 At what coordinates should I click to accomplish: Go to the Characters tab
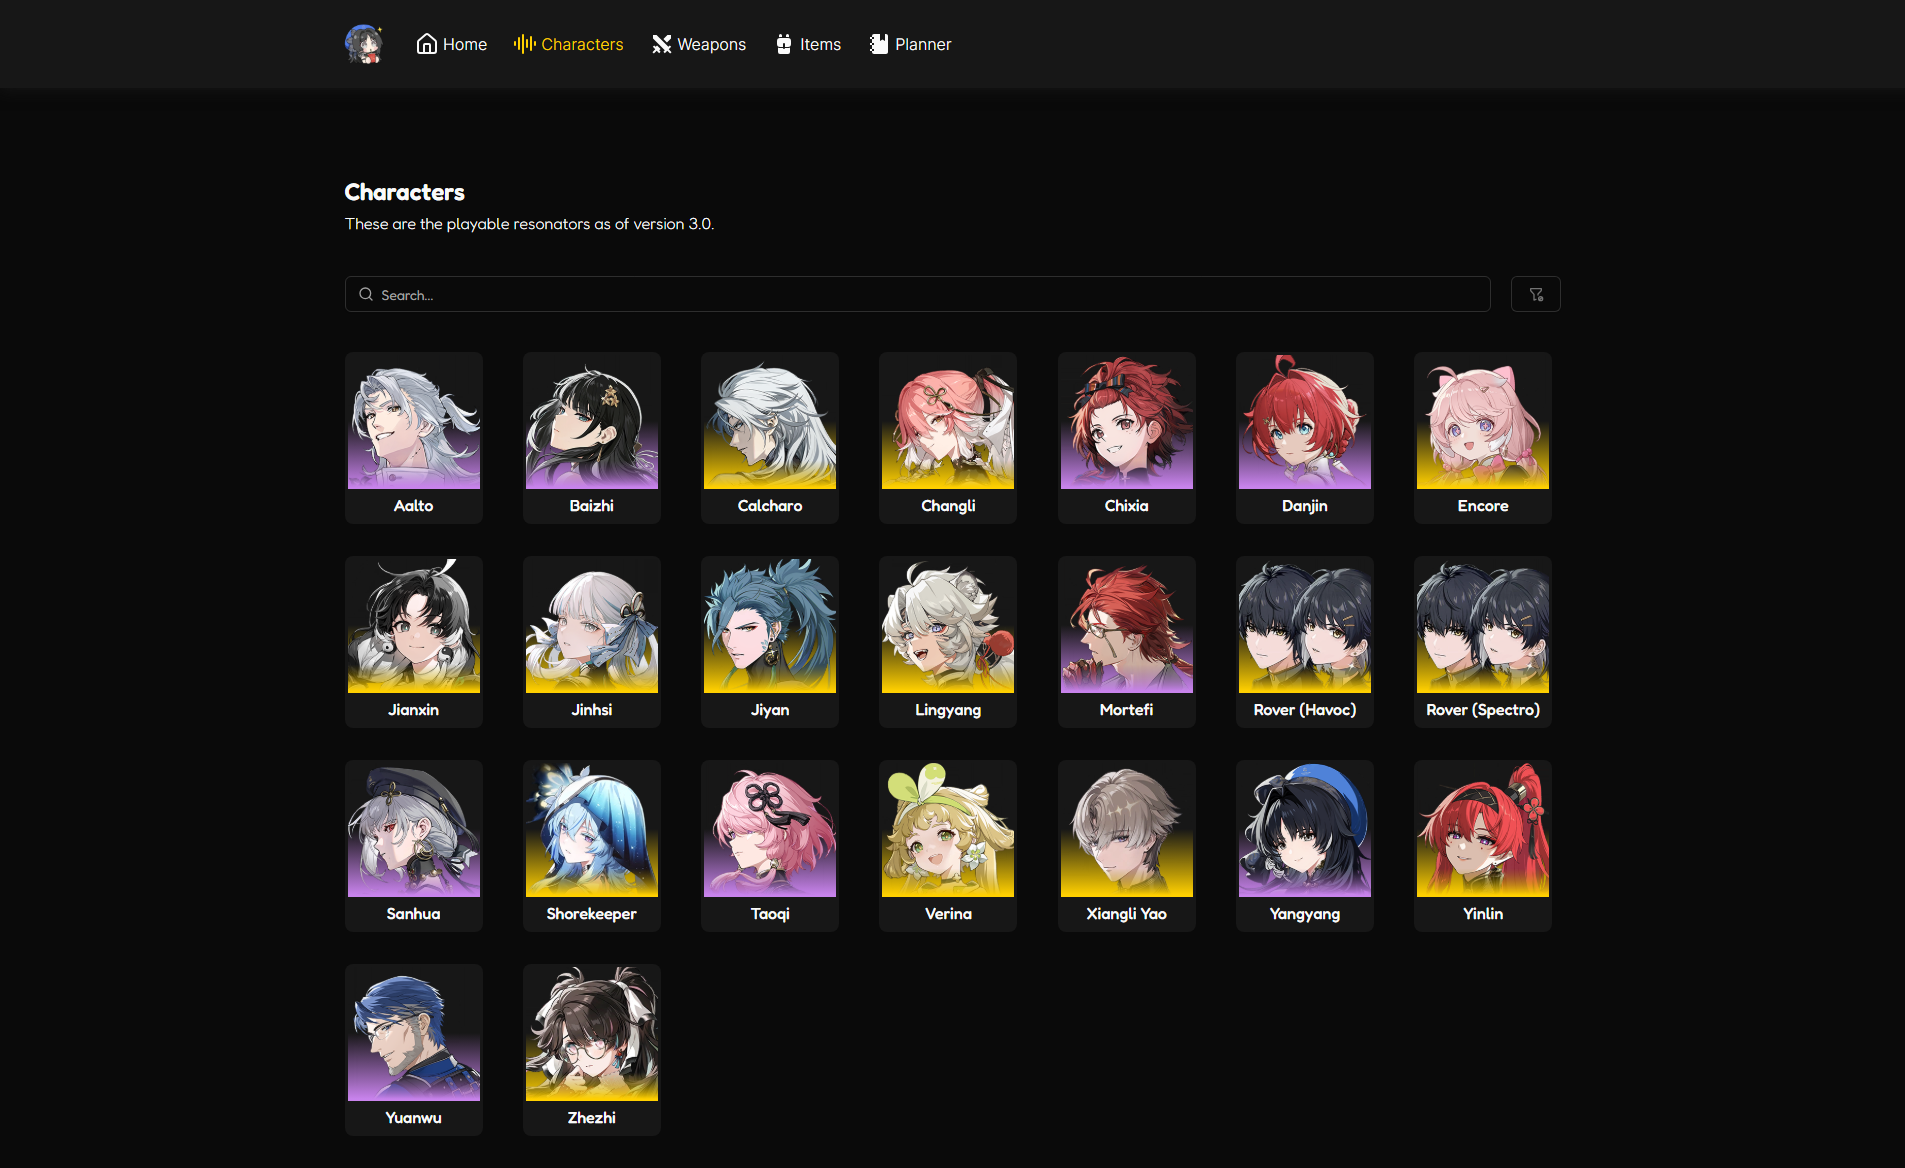coord(569,44)
